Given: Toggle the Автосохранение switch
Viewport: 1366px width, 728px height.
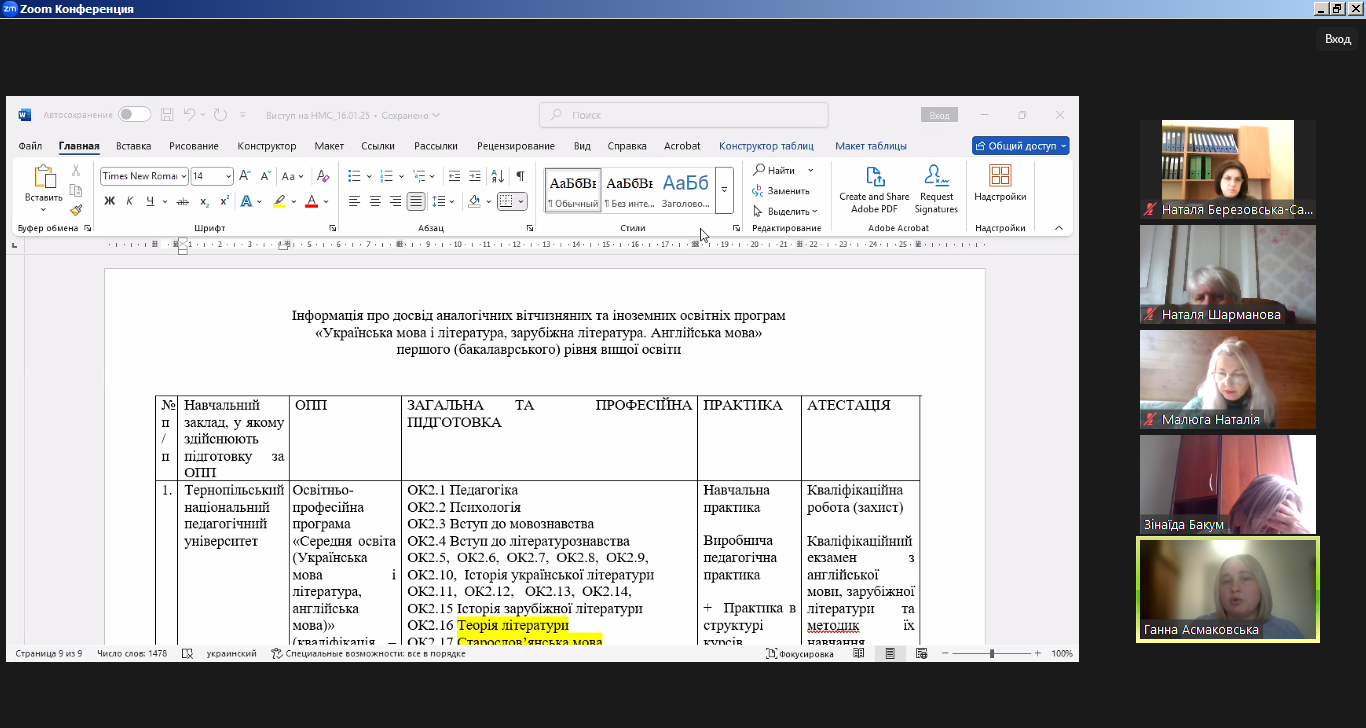Looking at the screenshot, I should pos(134,115).
